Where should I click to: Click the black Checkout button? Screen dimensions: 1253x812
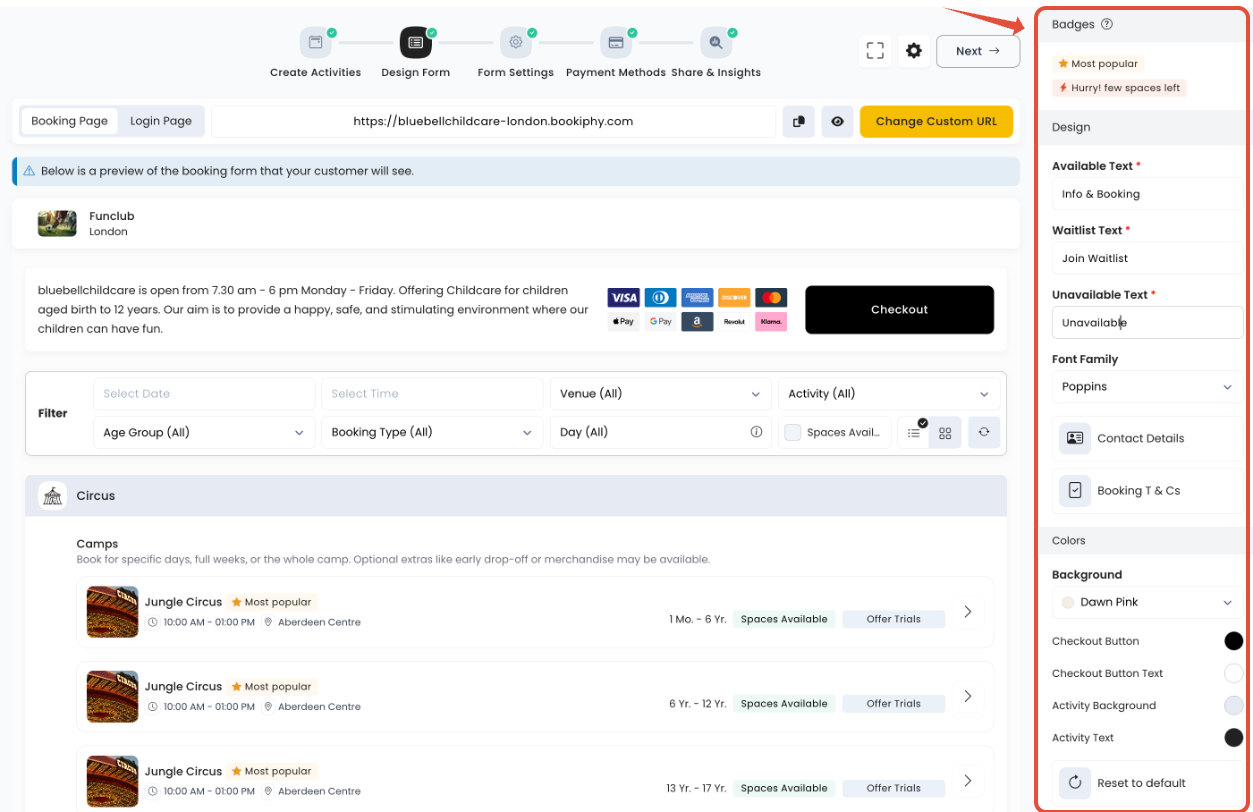tap(899, 310)
